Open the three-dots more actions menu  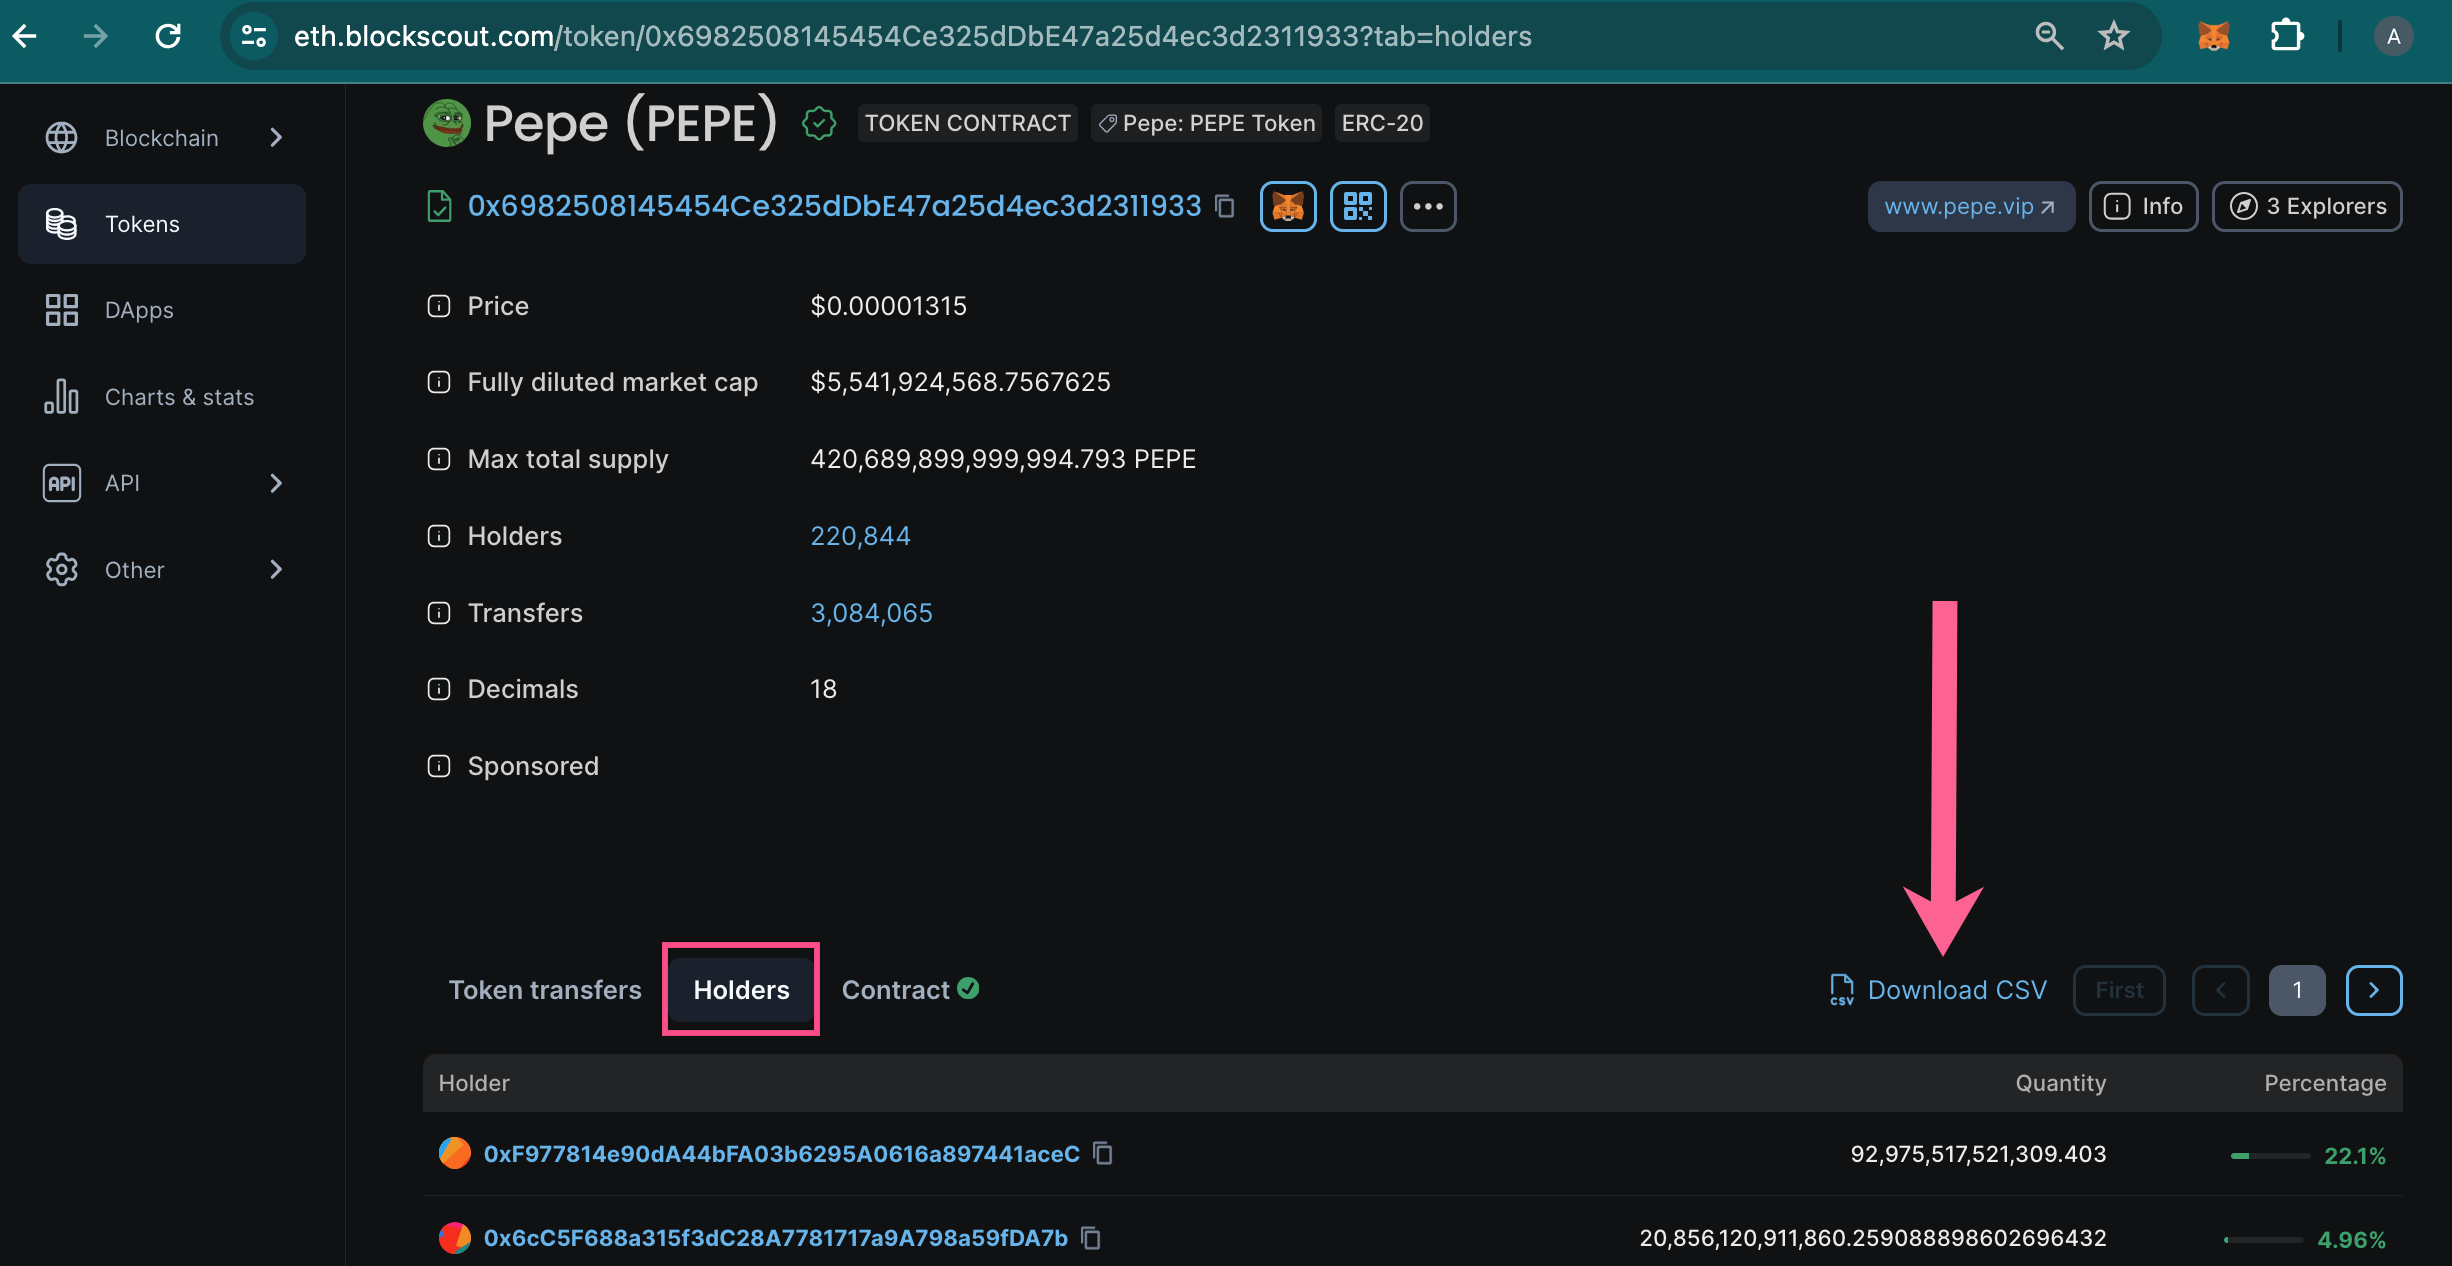[x=1428, y=206]
